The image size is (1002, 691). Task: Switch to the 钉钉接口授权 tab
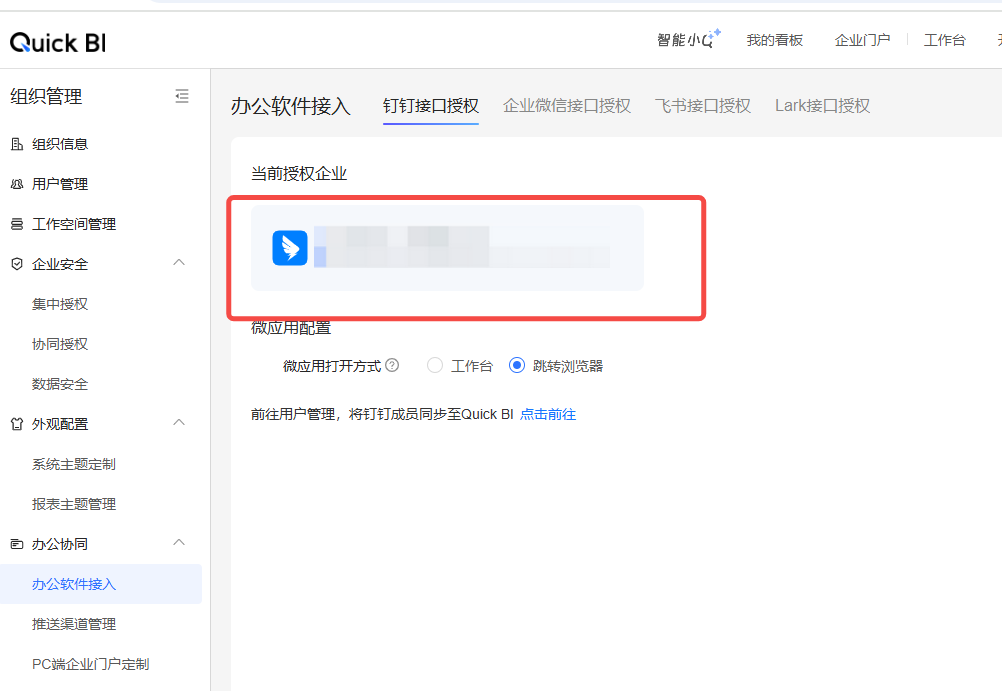click(431, 105)
